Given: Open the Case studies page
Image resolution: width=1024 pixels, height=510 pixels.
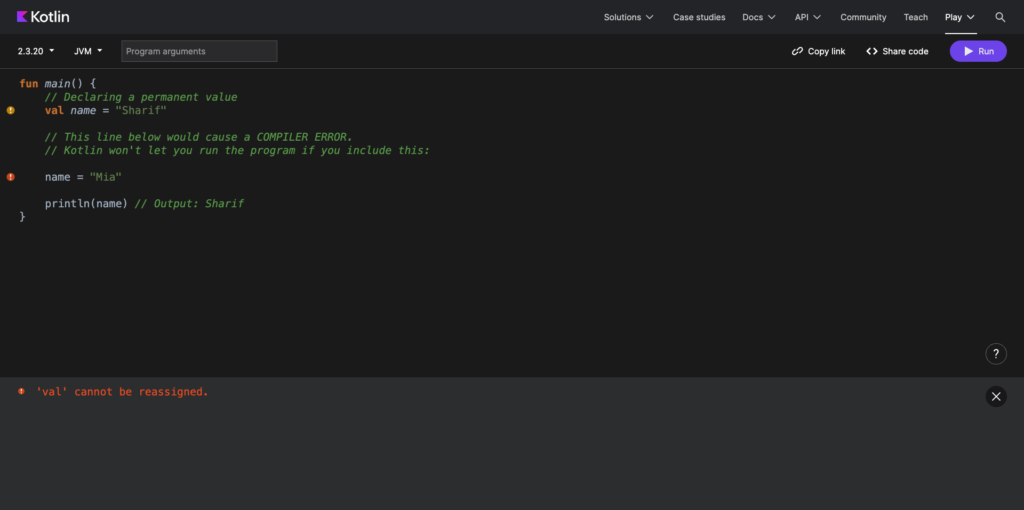Looking at the screenshot, I should pos(697,17).
